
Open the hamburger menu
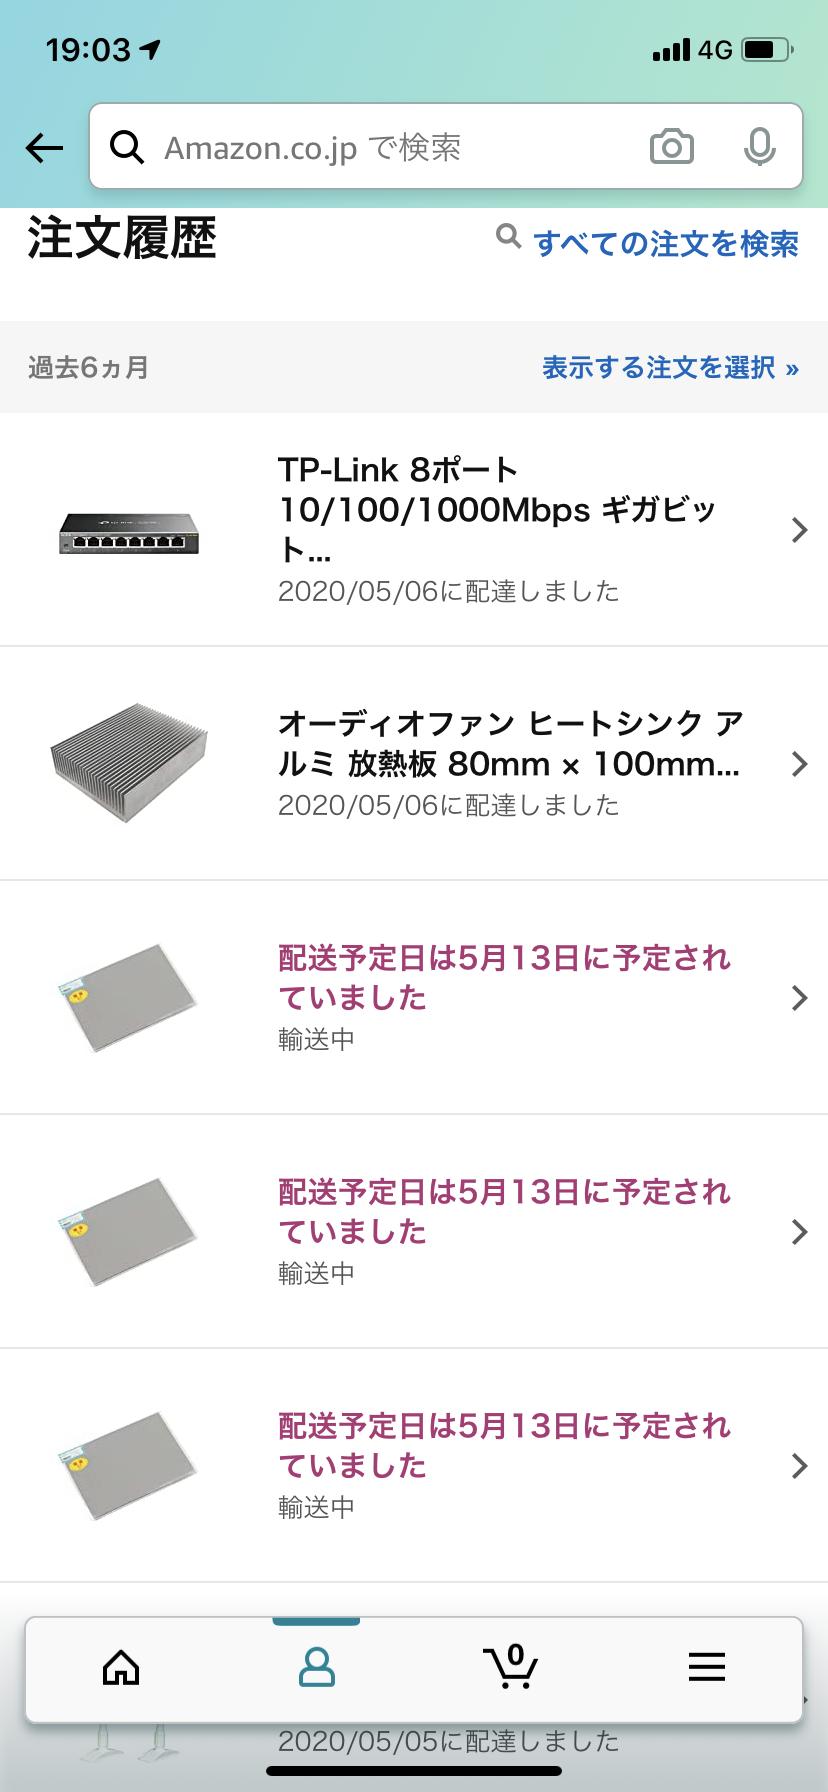(706, 1667)
